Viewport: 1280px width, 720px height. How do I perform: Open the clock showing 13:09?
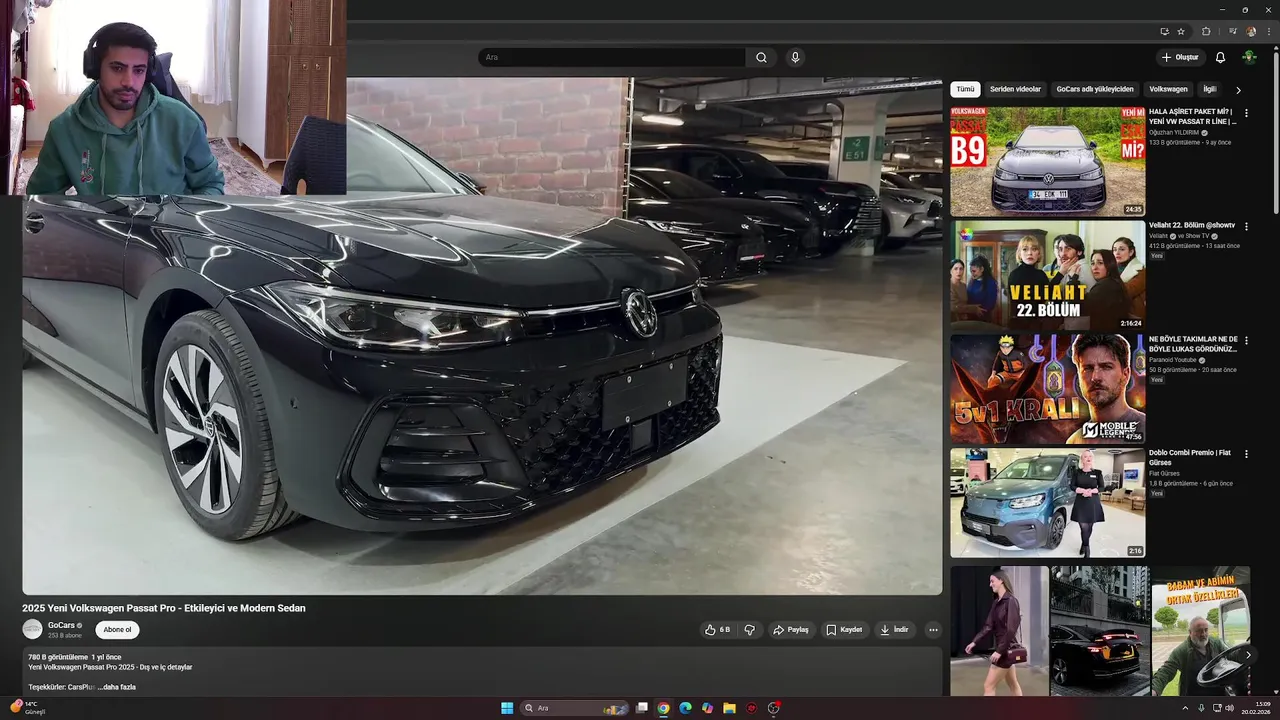1256,708
